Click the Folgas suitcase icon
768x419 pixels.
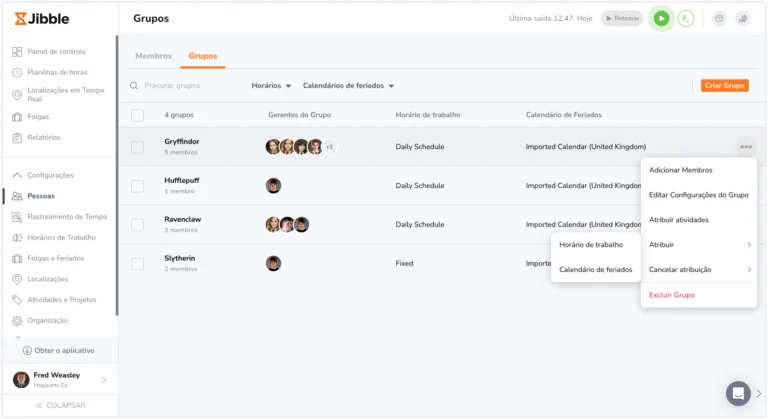click(x=17, y=117)
